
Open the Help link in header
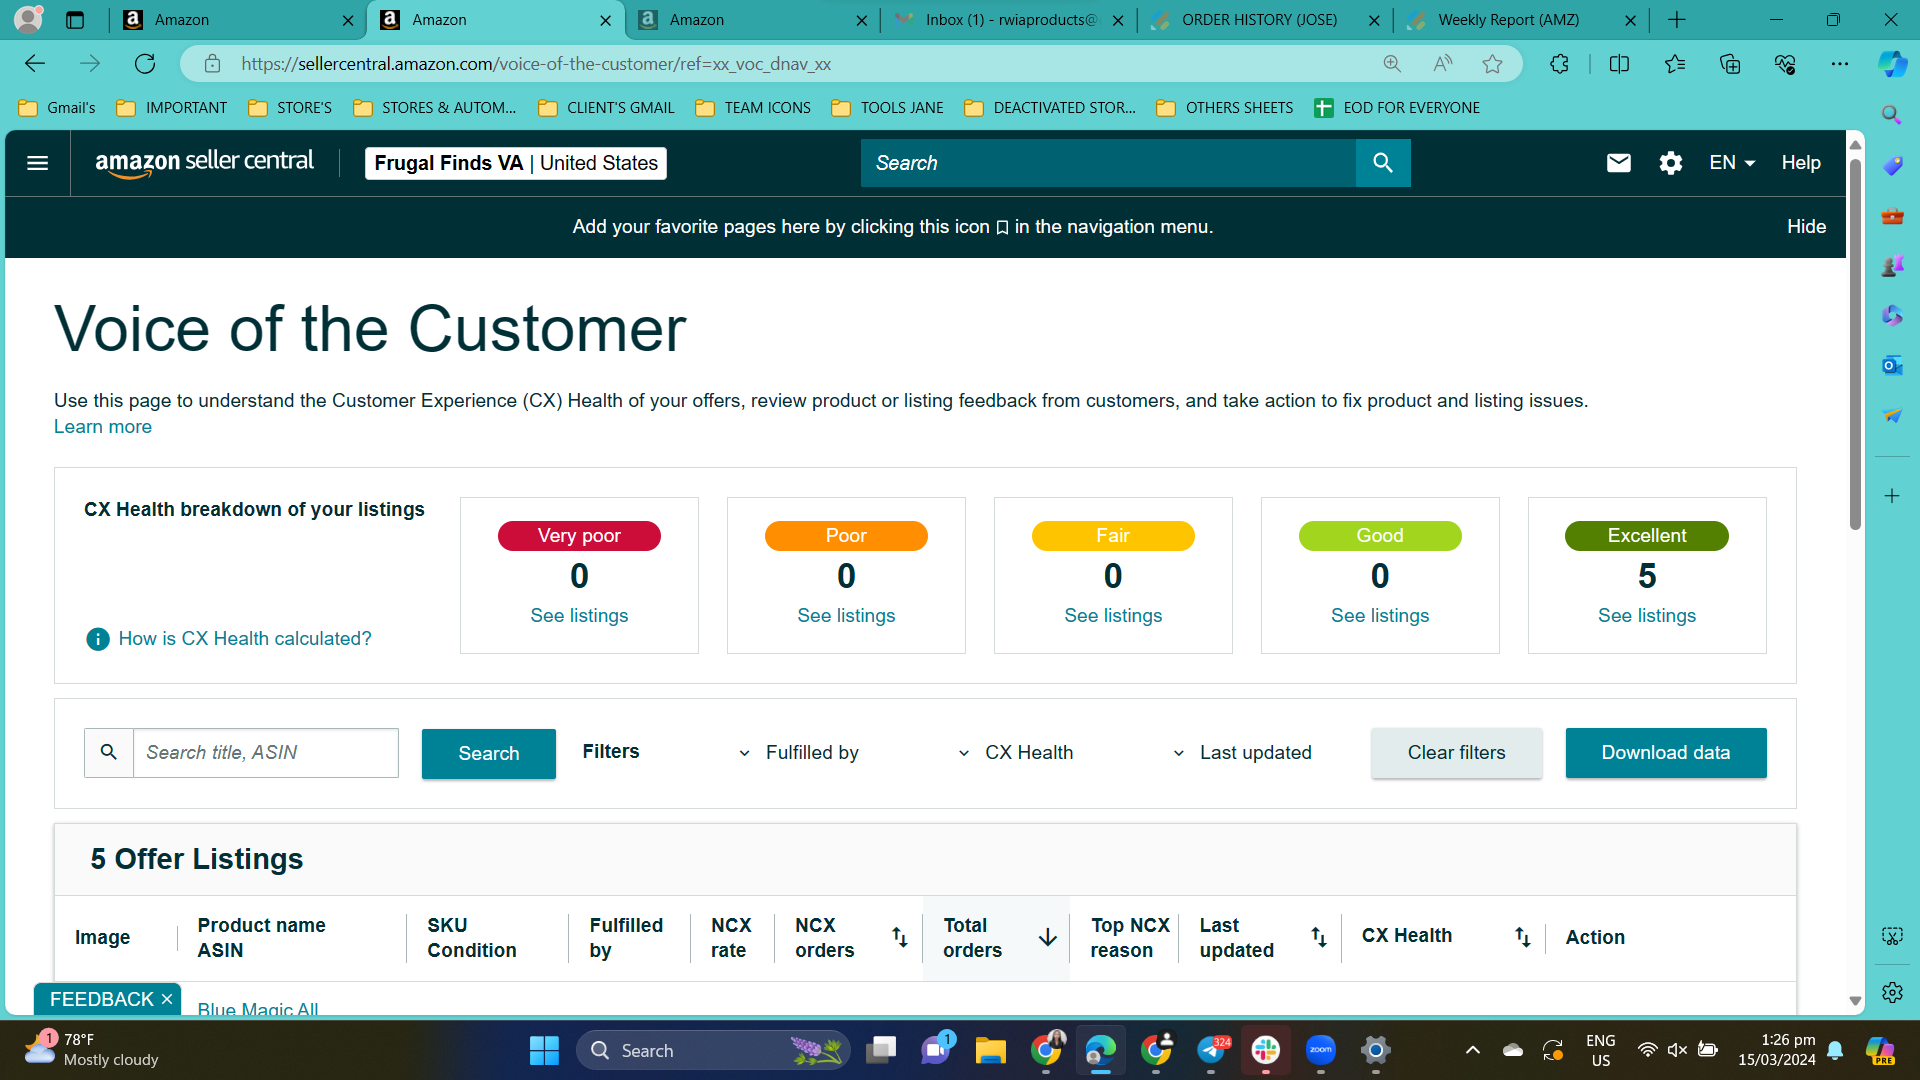coord(1801,163)
